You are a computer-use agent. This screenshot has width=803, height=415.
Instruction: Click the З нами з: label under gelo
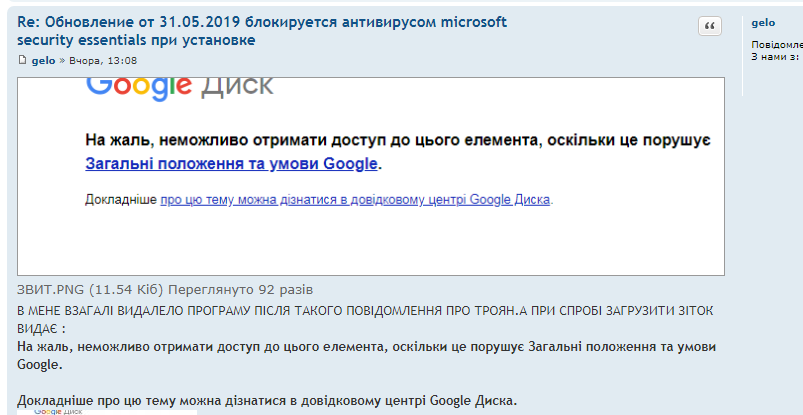click(774, 57)
